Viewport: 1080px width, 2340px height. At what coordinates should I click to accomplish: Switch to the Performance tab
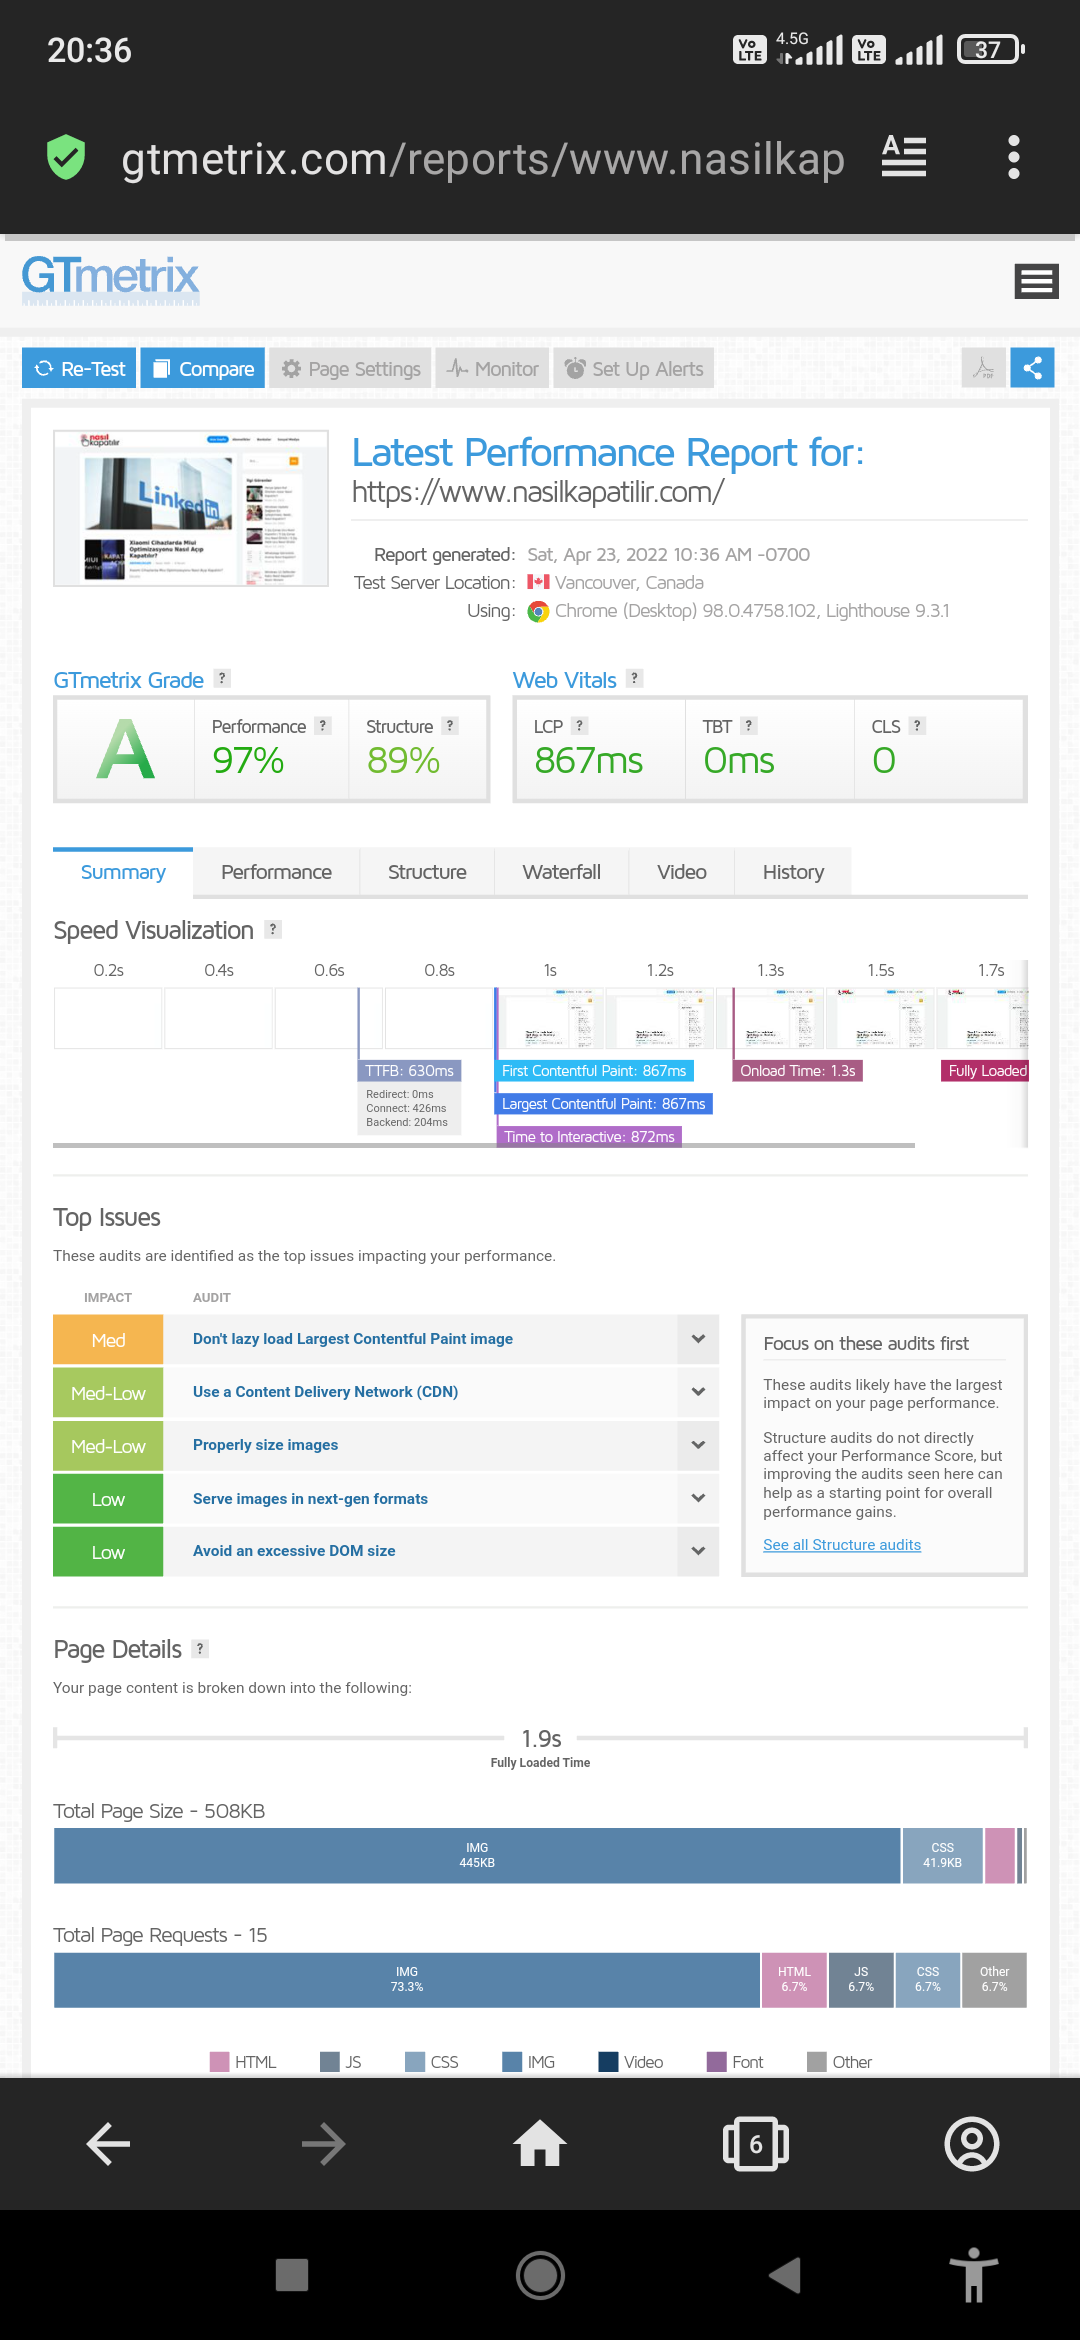click(276, 872)
